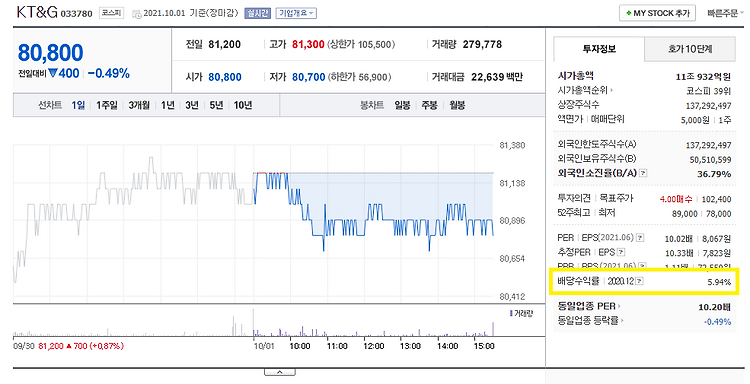Show the 주봉 candlestick chart
Viewport: 750px width, 384px height.
[429, 105]
